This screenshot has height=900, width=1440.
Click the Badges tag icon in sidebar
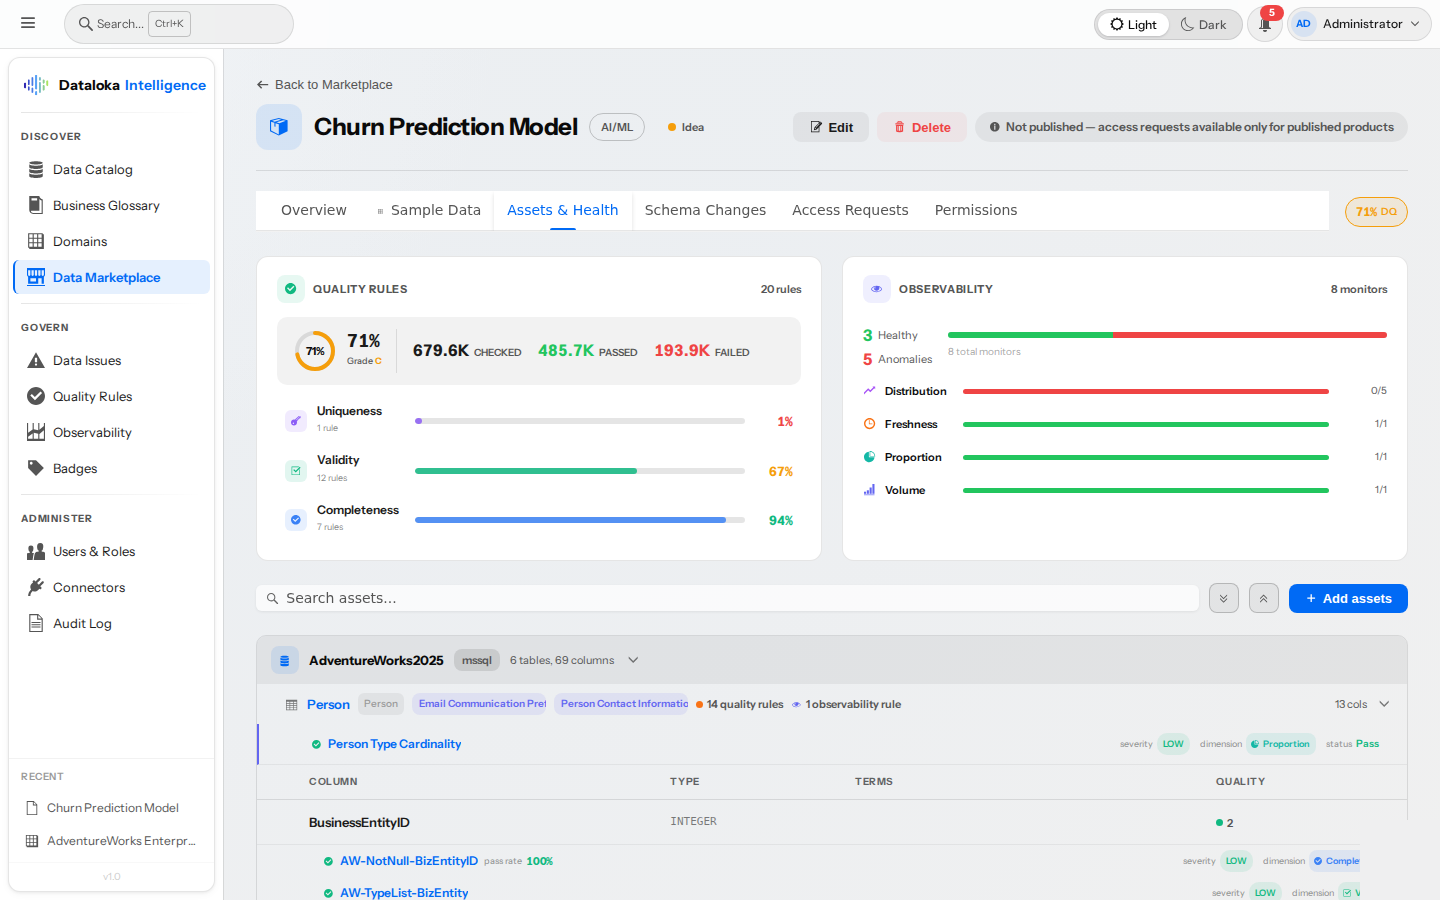click(36, 469)
